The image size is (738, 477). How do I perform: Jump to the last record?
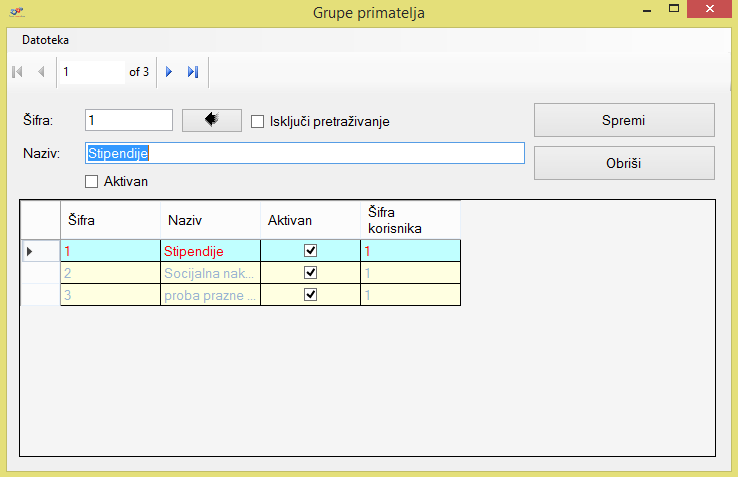[193, 72]
